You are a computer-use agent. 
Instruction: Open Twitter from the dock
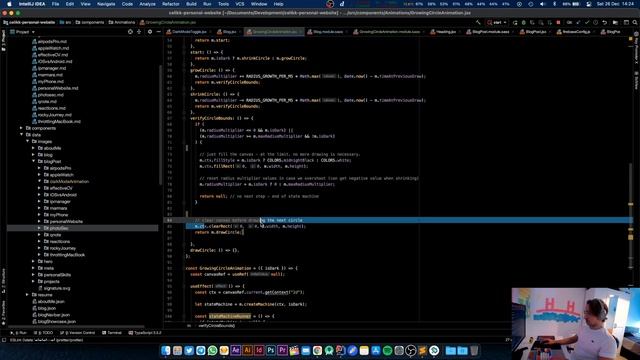(x=189, y=350)
